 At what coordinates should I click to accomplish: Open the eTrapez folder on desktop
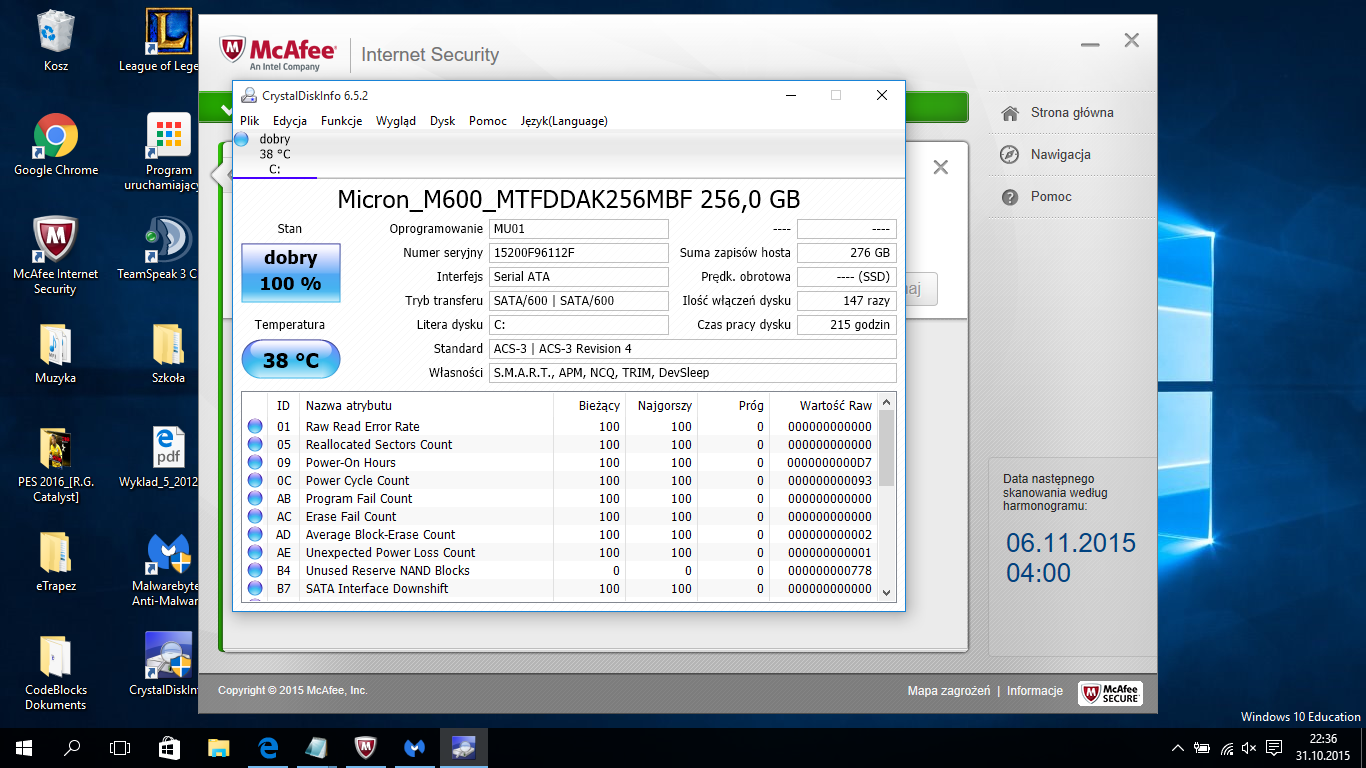pos(56,561)
